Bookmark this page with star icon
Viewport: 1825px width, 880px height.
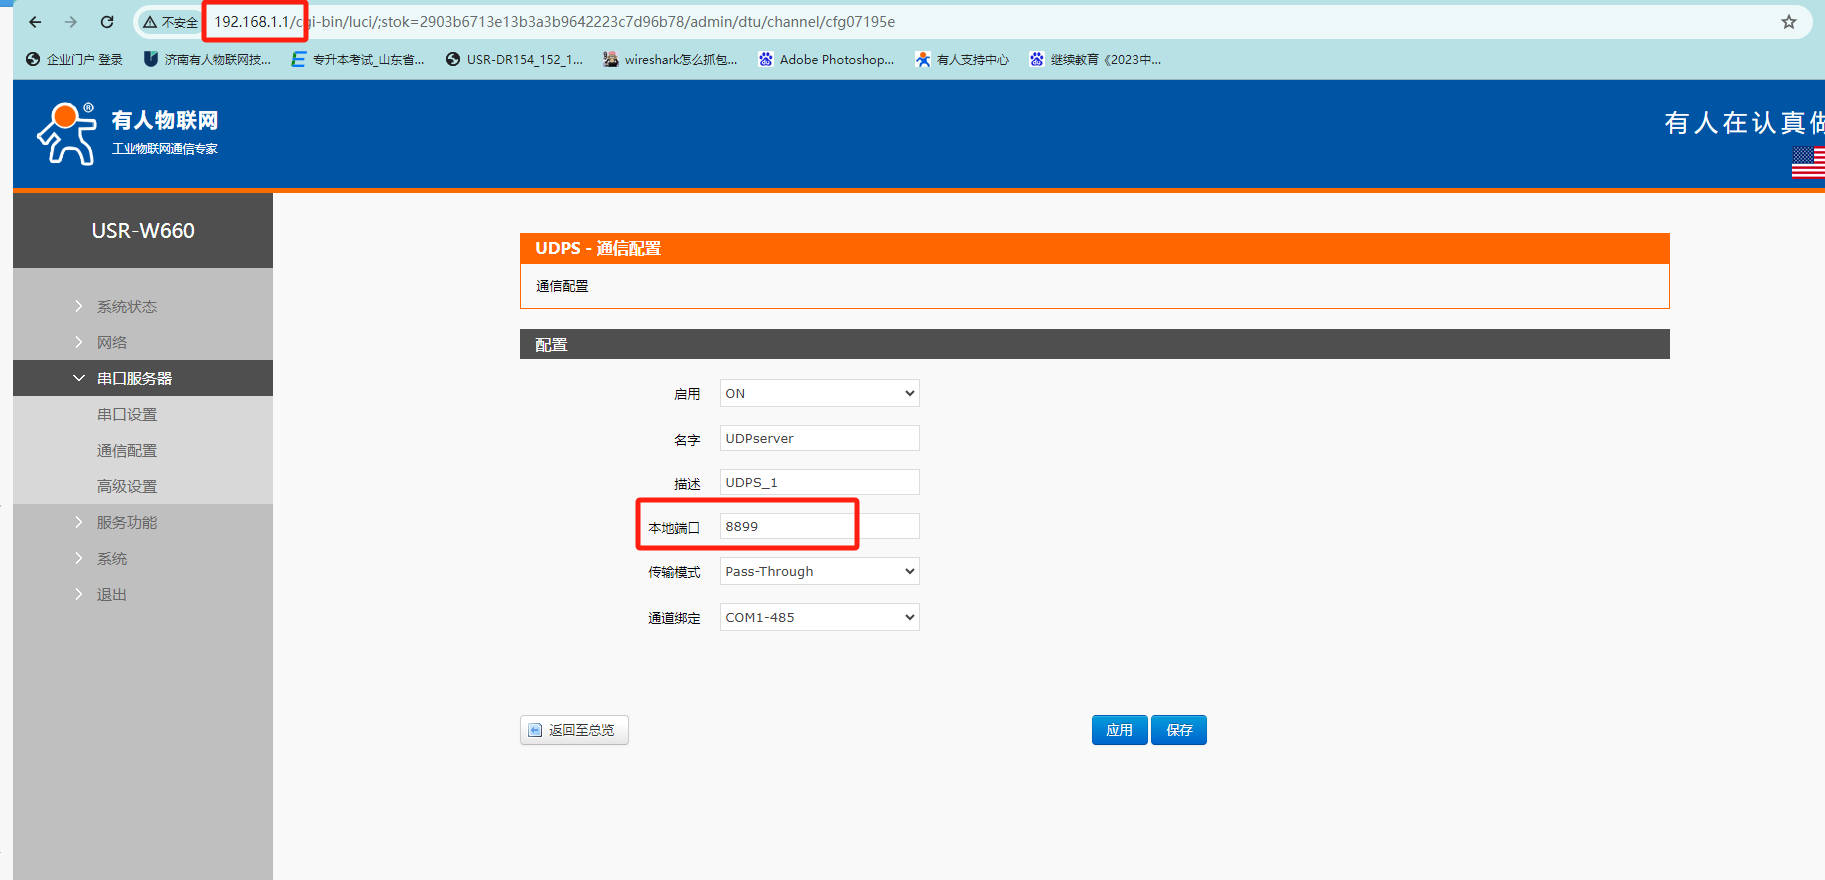pos(1788,22)
